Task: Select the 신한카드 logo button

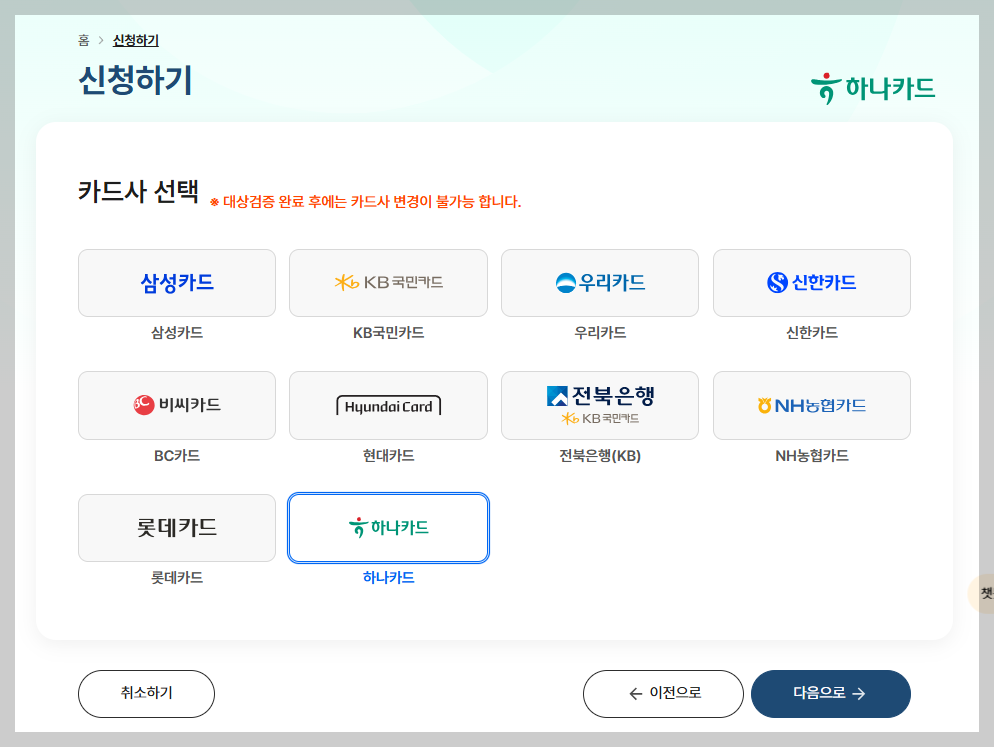Action: tap(811, 282)
